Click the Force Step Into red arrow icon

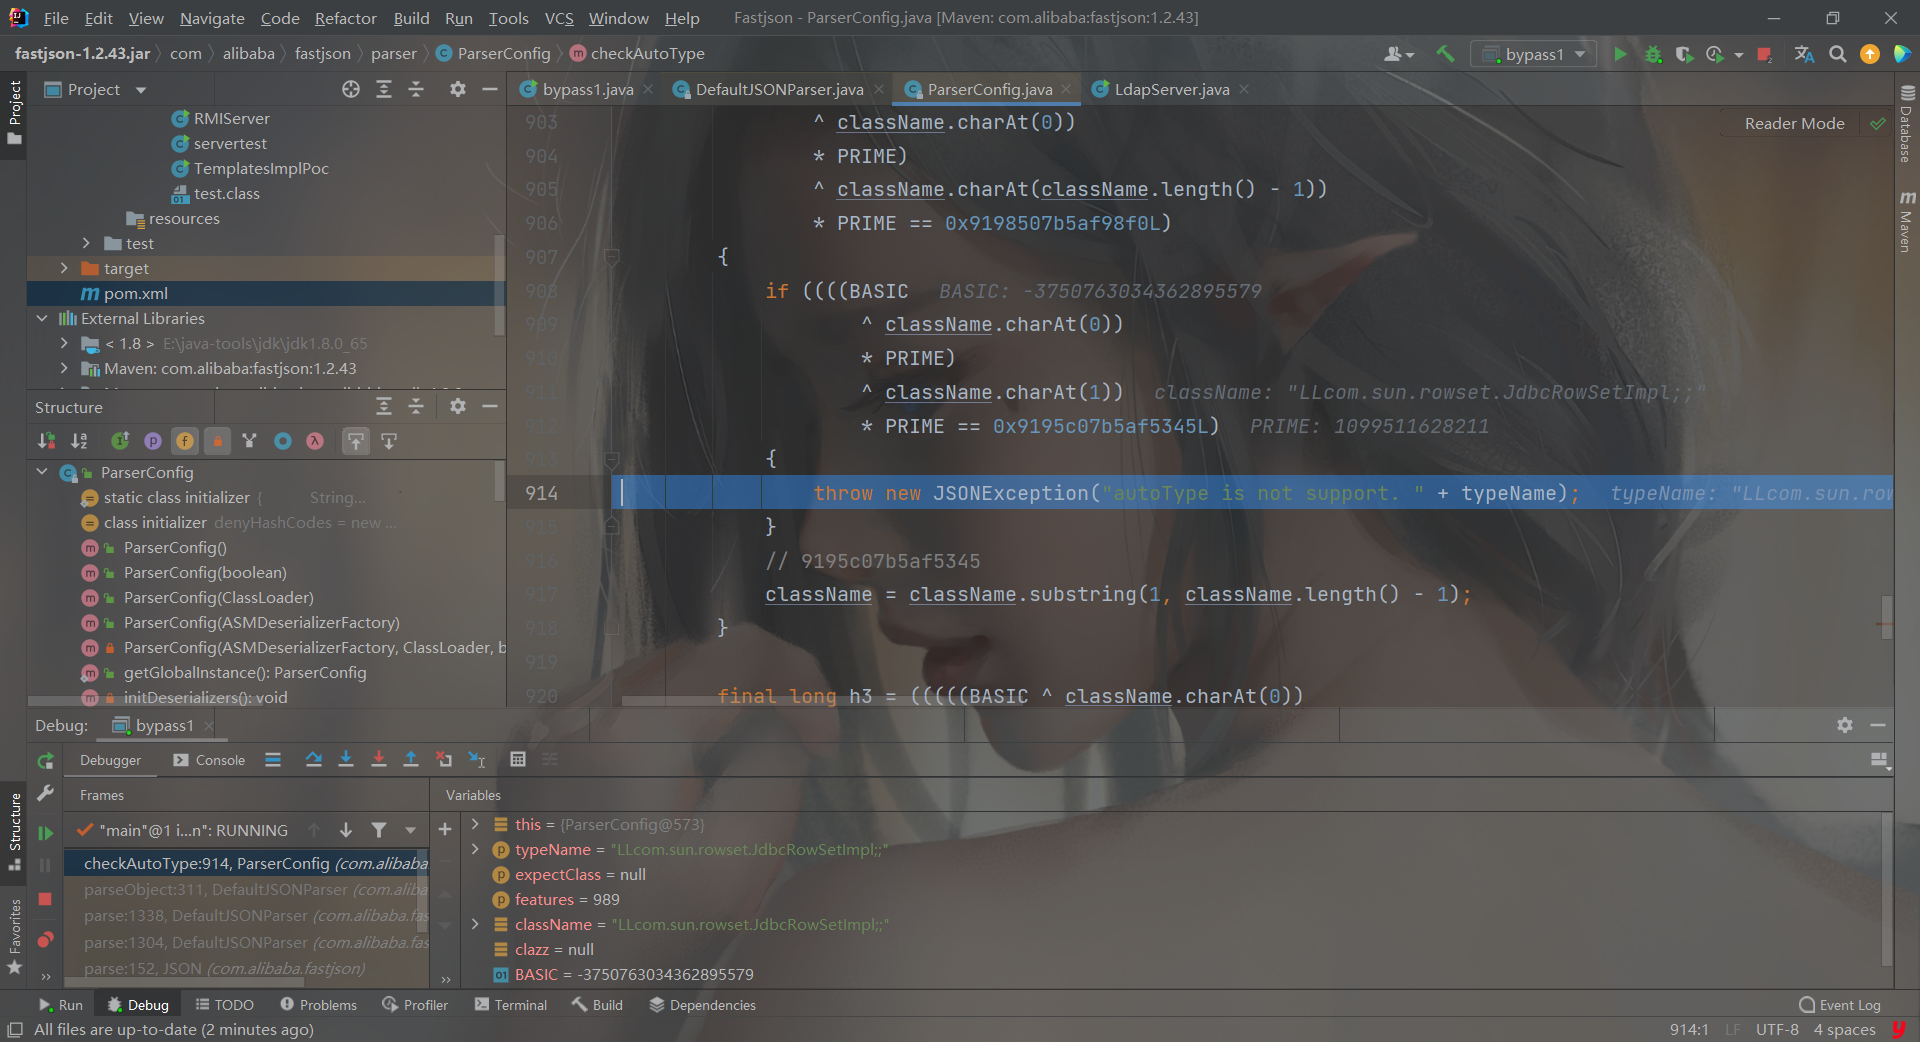(379, 760)
